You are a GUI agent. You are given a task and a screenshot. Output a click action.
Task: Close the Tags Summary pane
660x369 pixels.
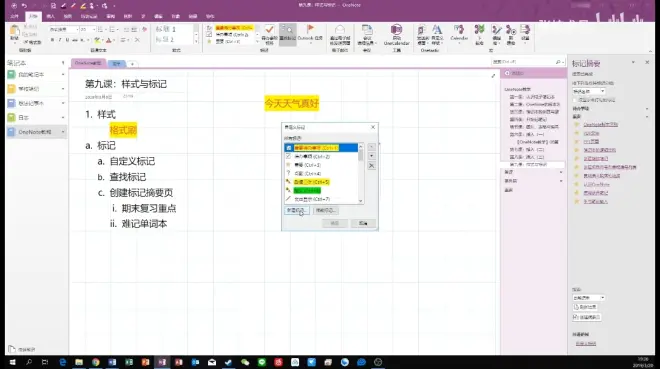(647, 62)
